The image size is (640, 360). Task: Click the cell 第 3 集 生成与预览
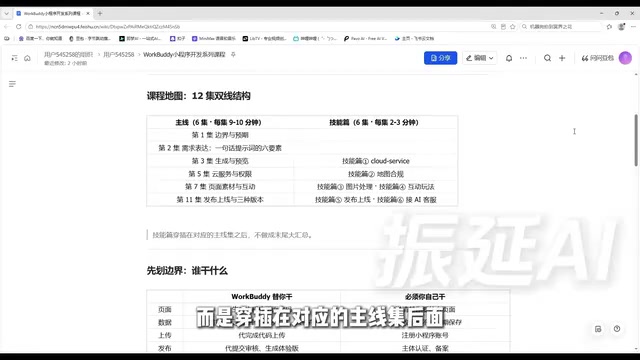220,161
